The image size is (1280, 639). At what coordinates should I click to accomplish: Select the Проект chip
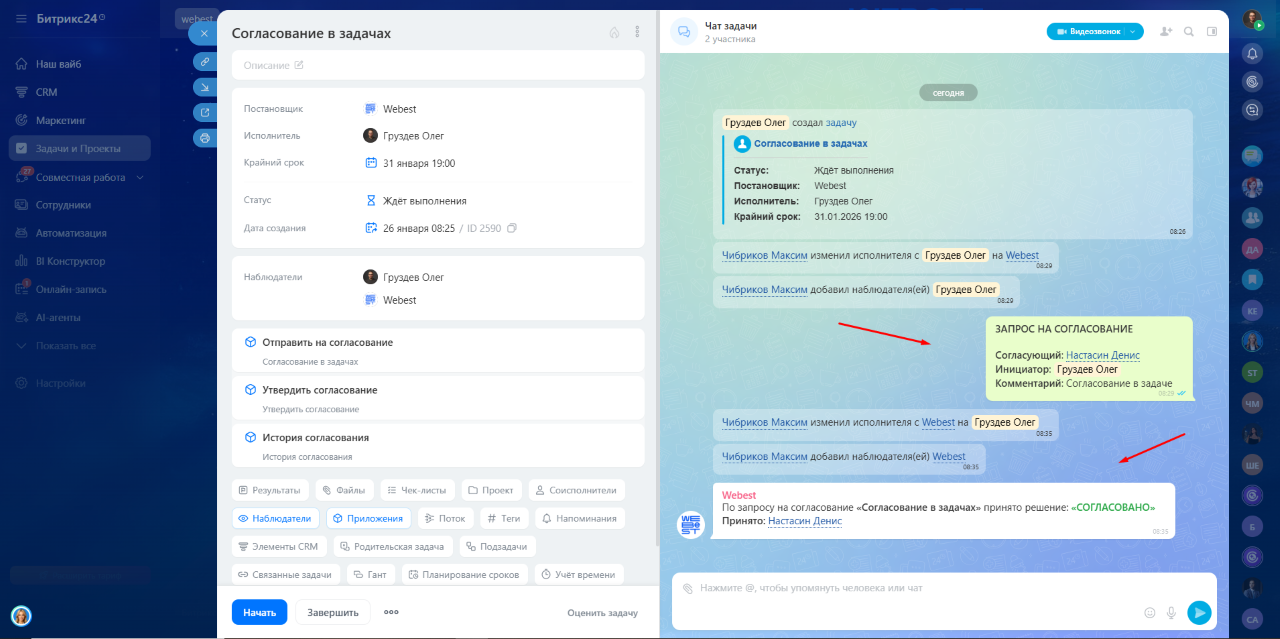tap(490, 490)
